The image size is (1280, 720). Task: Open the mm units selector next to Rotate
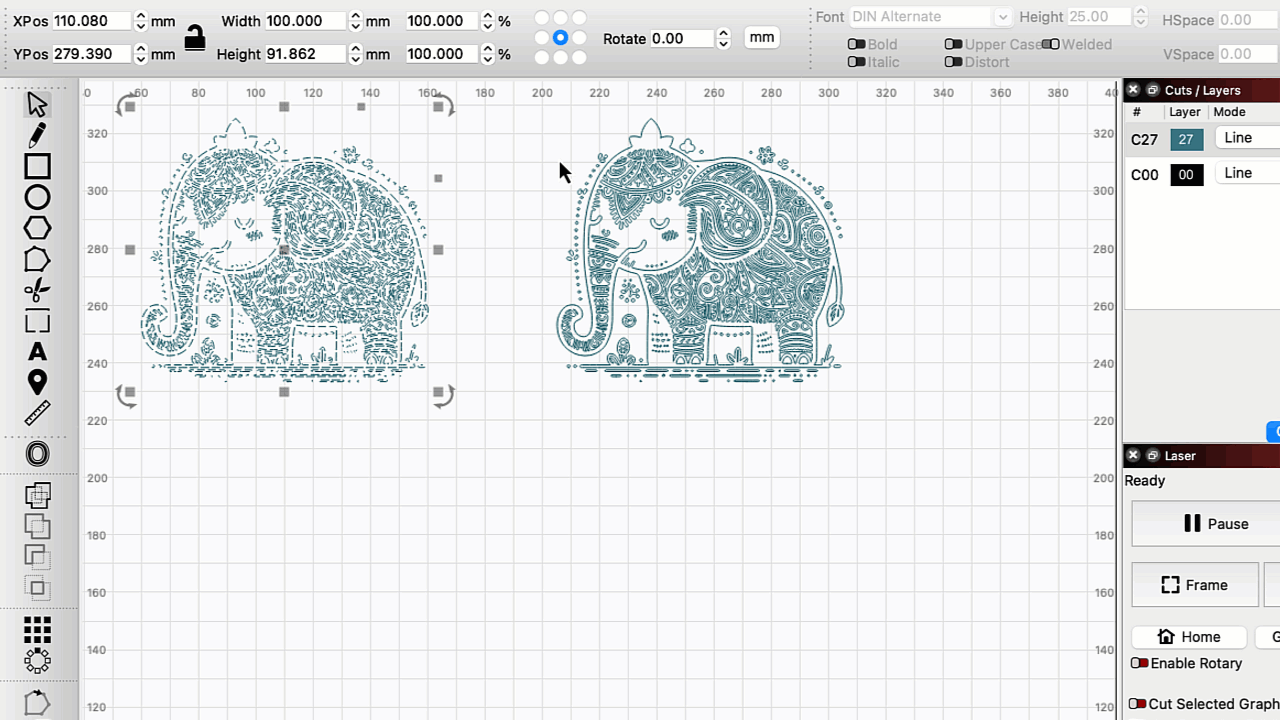click(761, 37)
